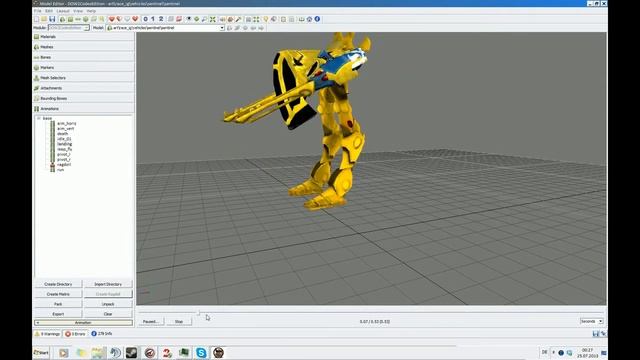Image resolution: width=640 pixels, height=360 pixels.
Task: Collapse the base tree node
Action: (39, 118)
